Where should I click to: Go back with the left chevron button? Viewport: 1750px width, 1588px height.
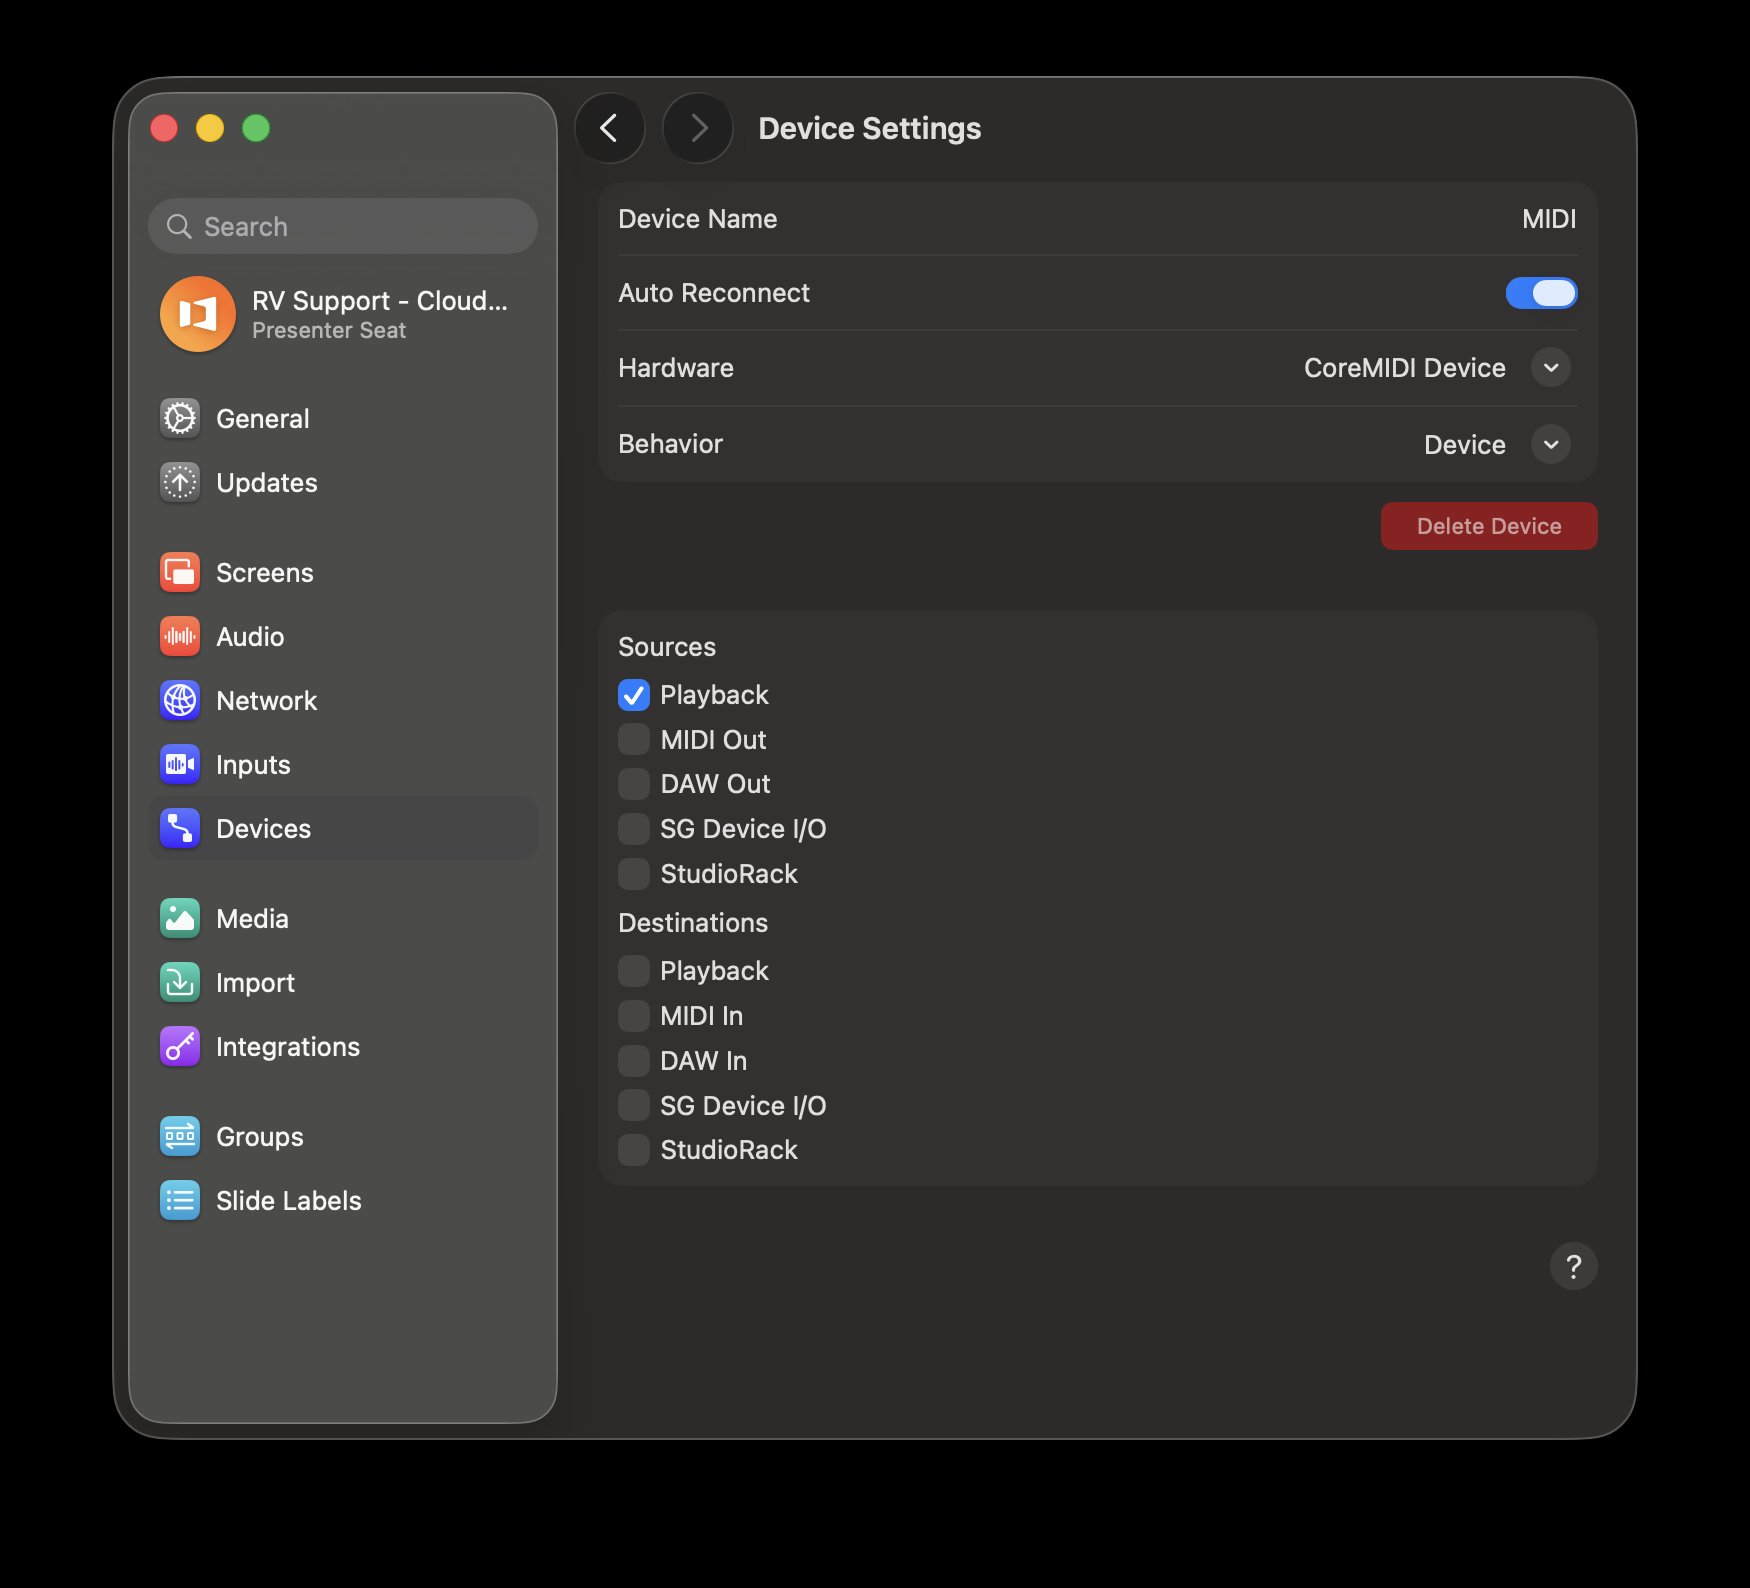609,128
